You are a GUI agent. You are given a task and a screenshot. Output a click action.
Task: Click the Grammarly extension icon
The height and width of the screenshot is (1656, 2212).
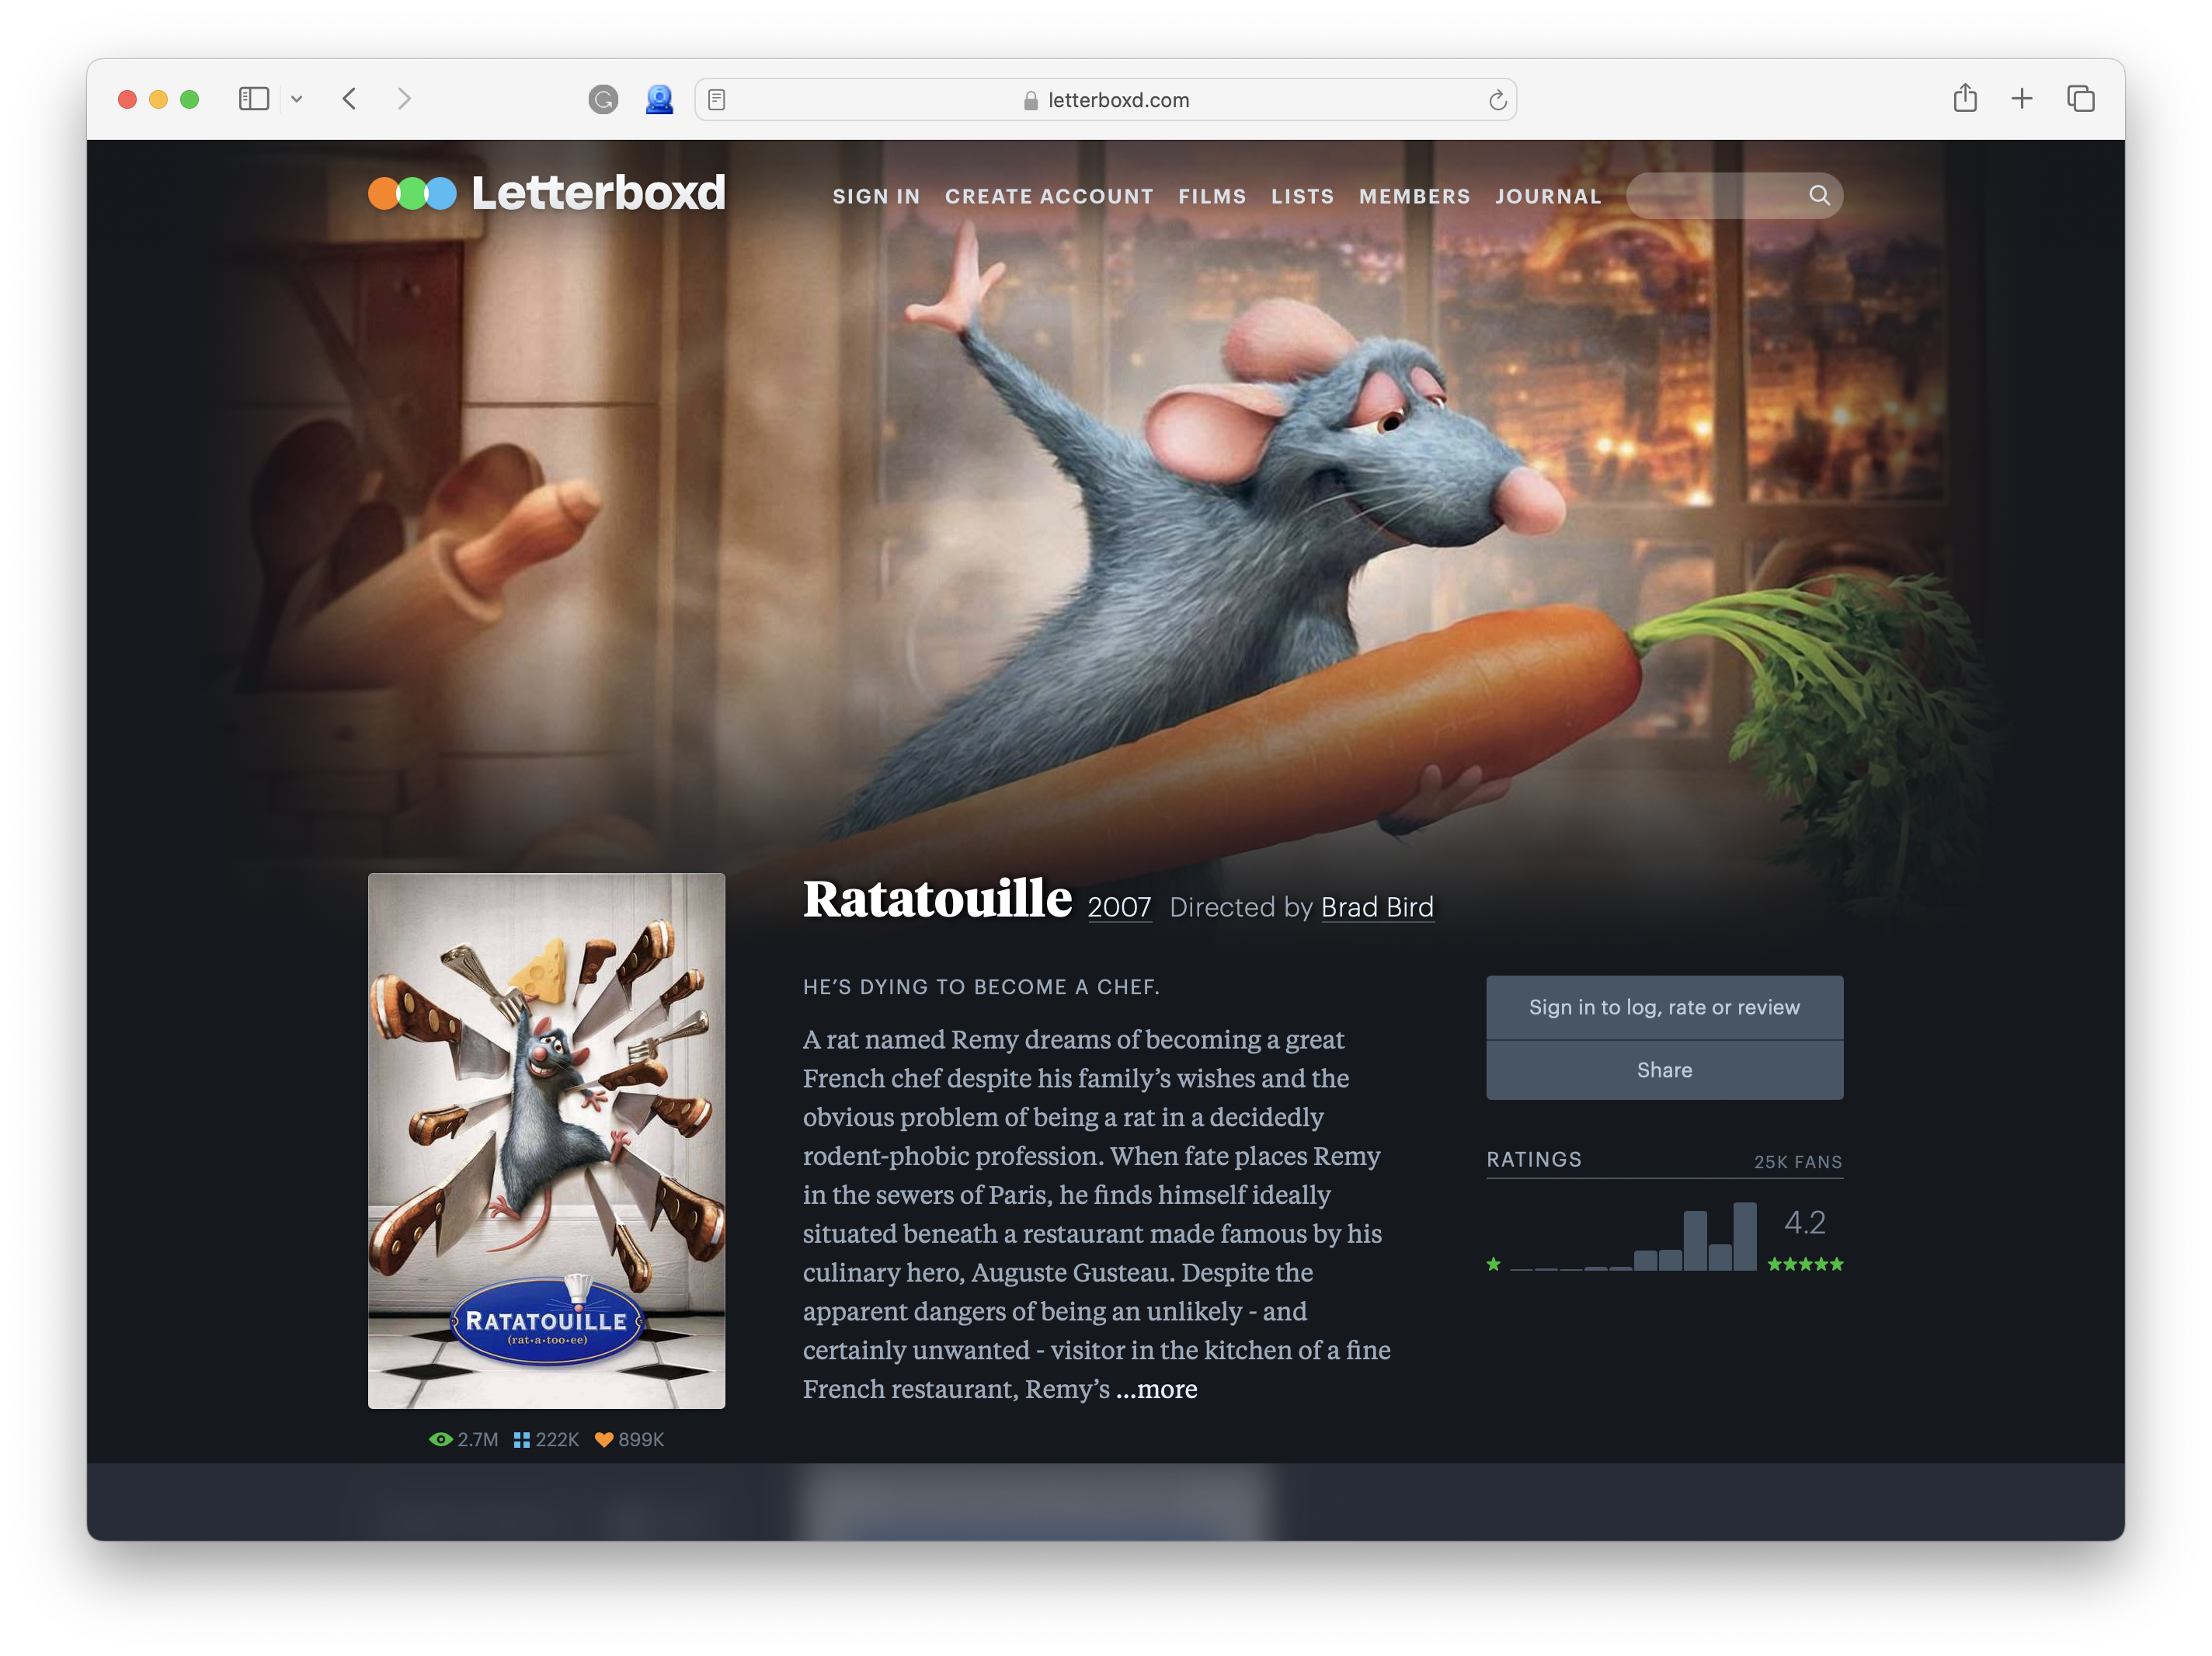pyautogui.click(x=603, y=99)
